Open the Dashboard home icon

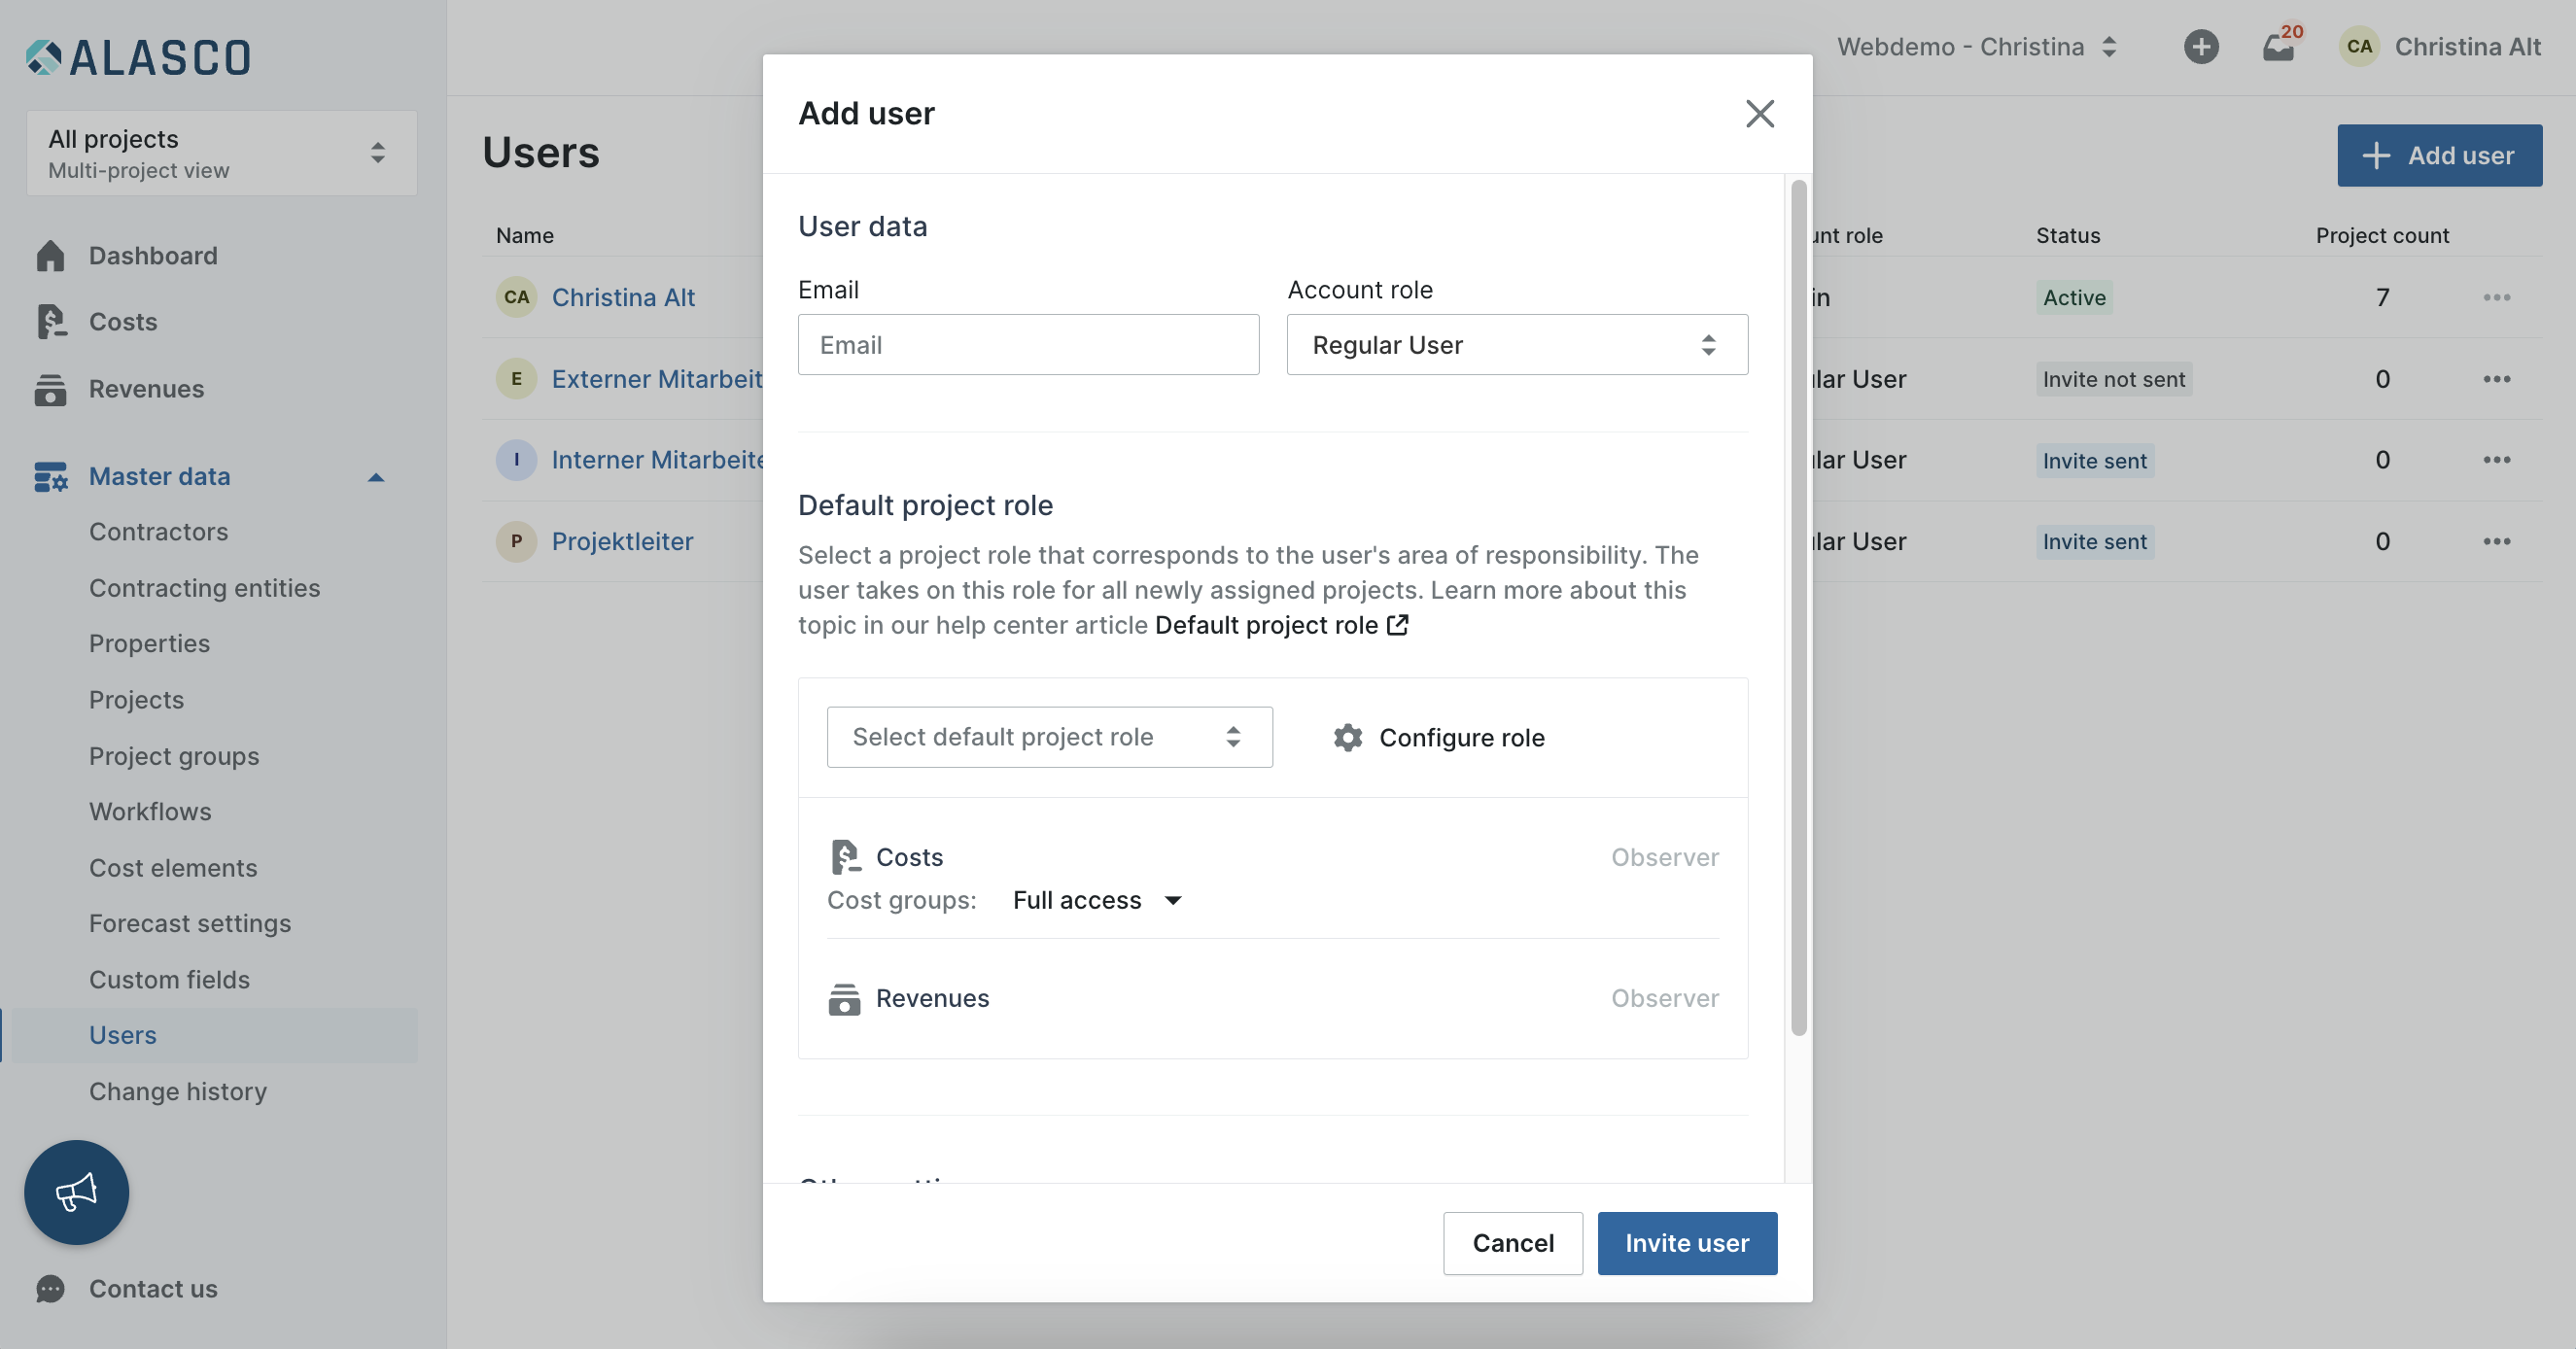point(50,256)
